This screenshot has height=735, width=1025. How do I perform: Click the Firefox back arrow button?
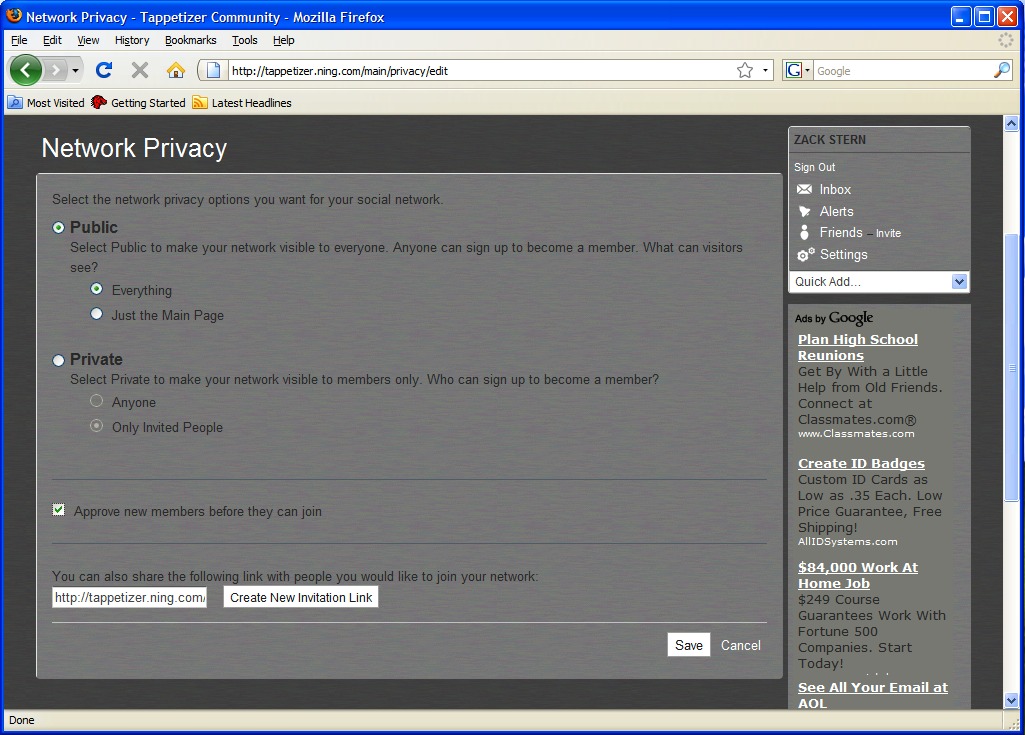(x=26, y=70)
